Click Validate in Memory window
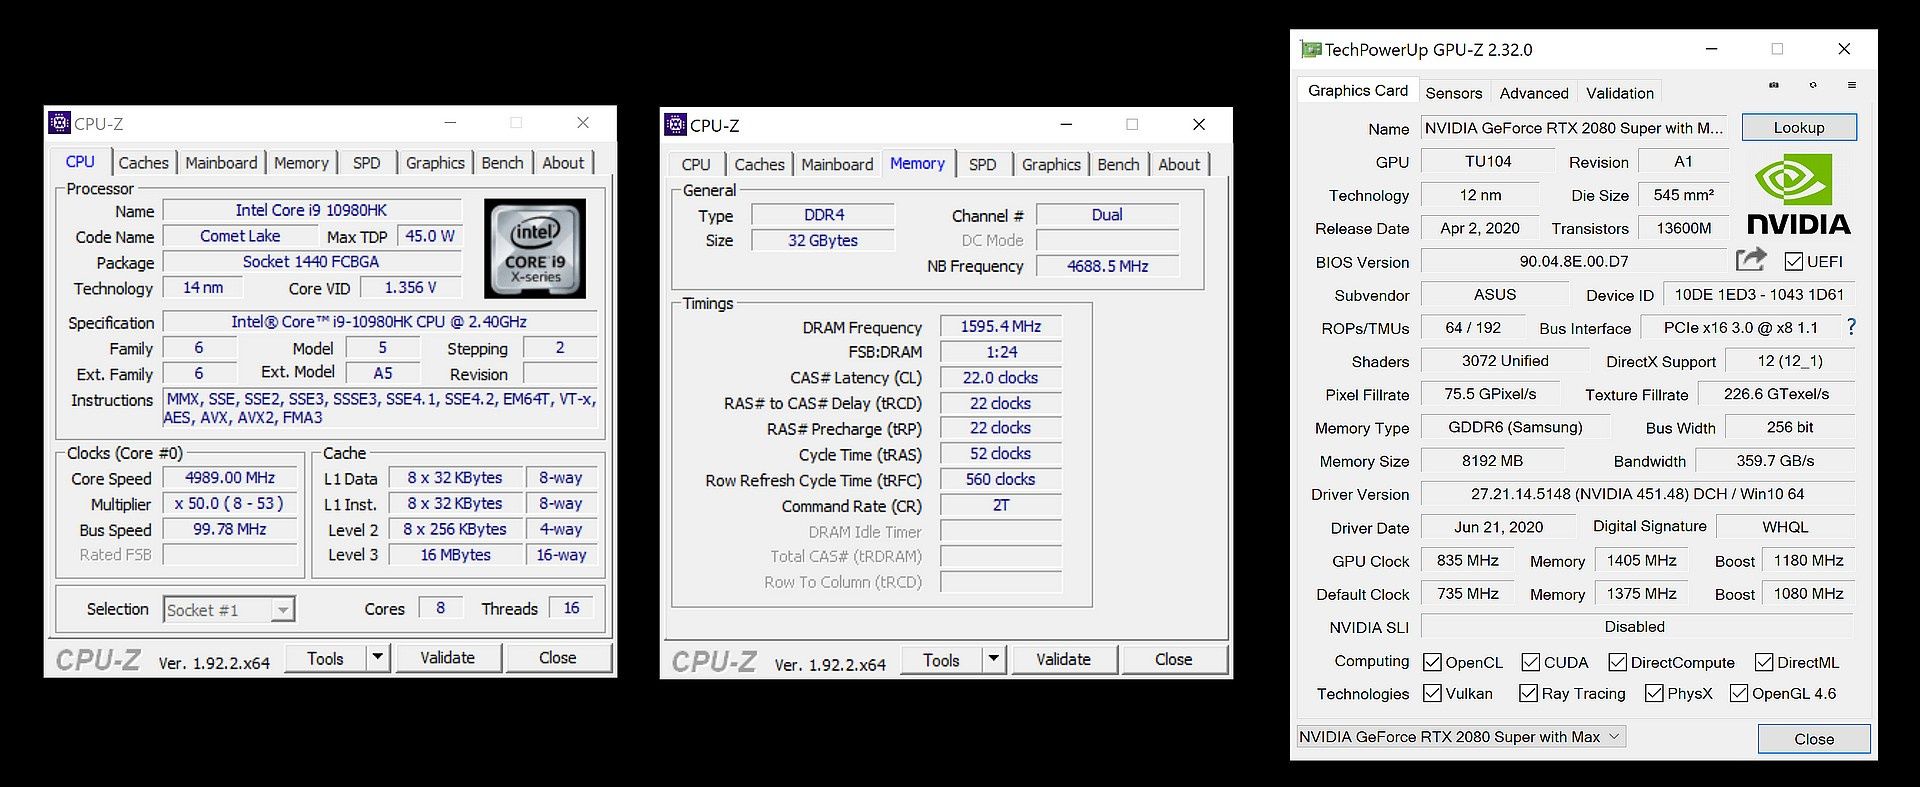Screen dimensions: 1920x787 pos(1063,659)
